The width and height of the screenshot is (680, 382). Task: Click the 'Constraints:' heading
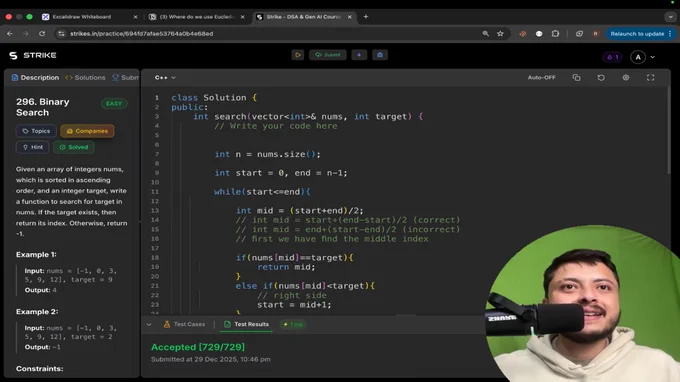pyautogui.click(x=39, y=369)
